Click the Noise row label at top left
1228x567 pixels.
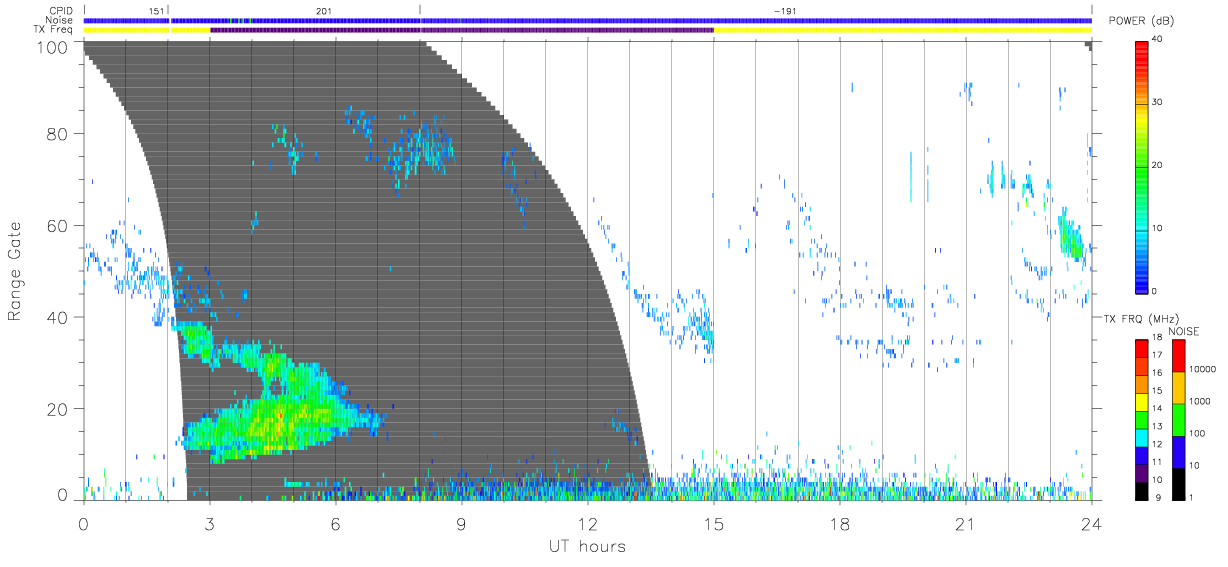[59, 20]
